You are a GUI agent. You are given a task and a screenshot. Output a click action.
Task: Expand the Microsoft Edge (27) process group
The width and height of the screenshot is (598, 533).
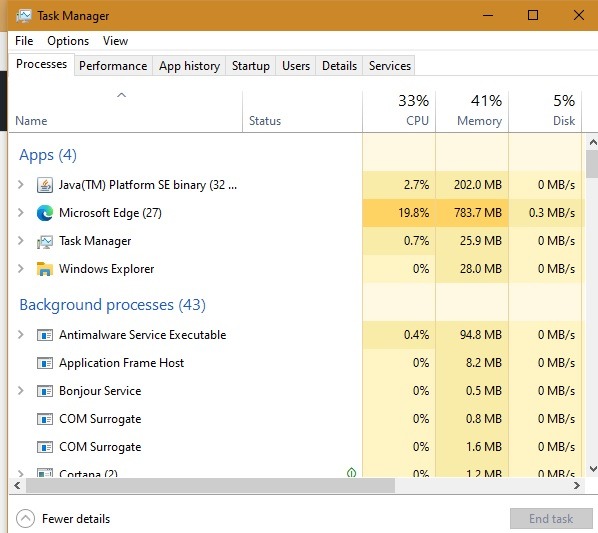(x=21, y=213)
